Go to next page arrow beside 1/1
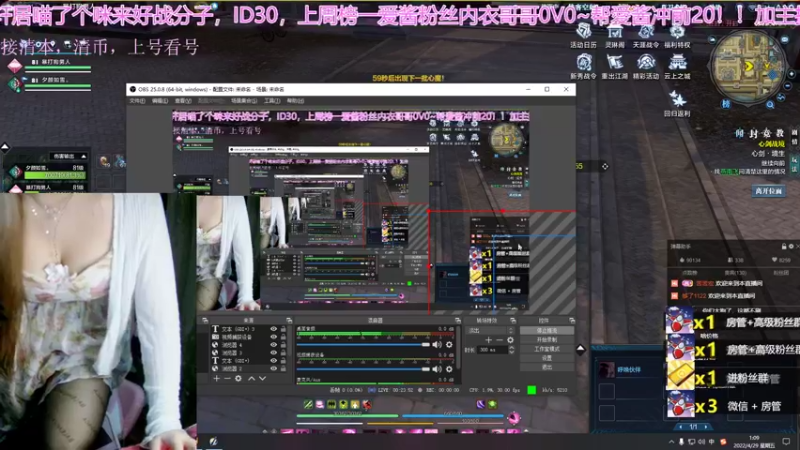Image resolution: width=800 pixels, height=450 pixels. 706,427
